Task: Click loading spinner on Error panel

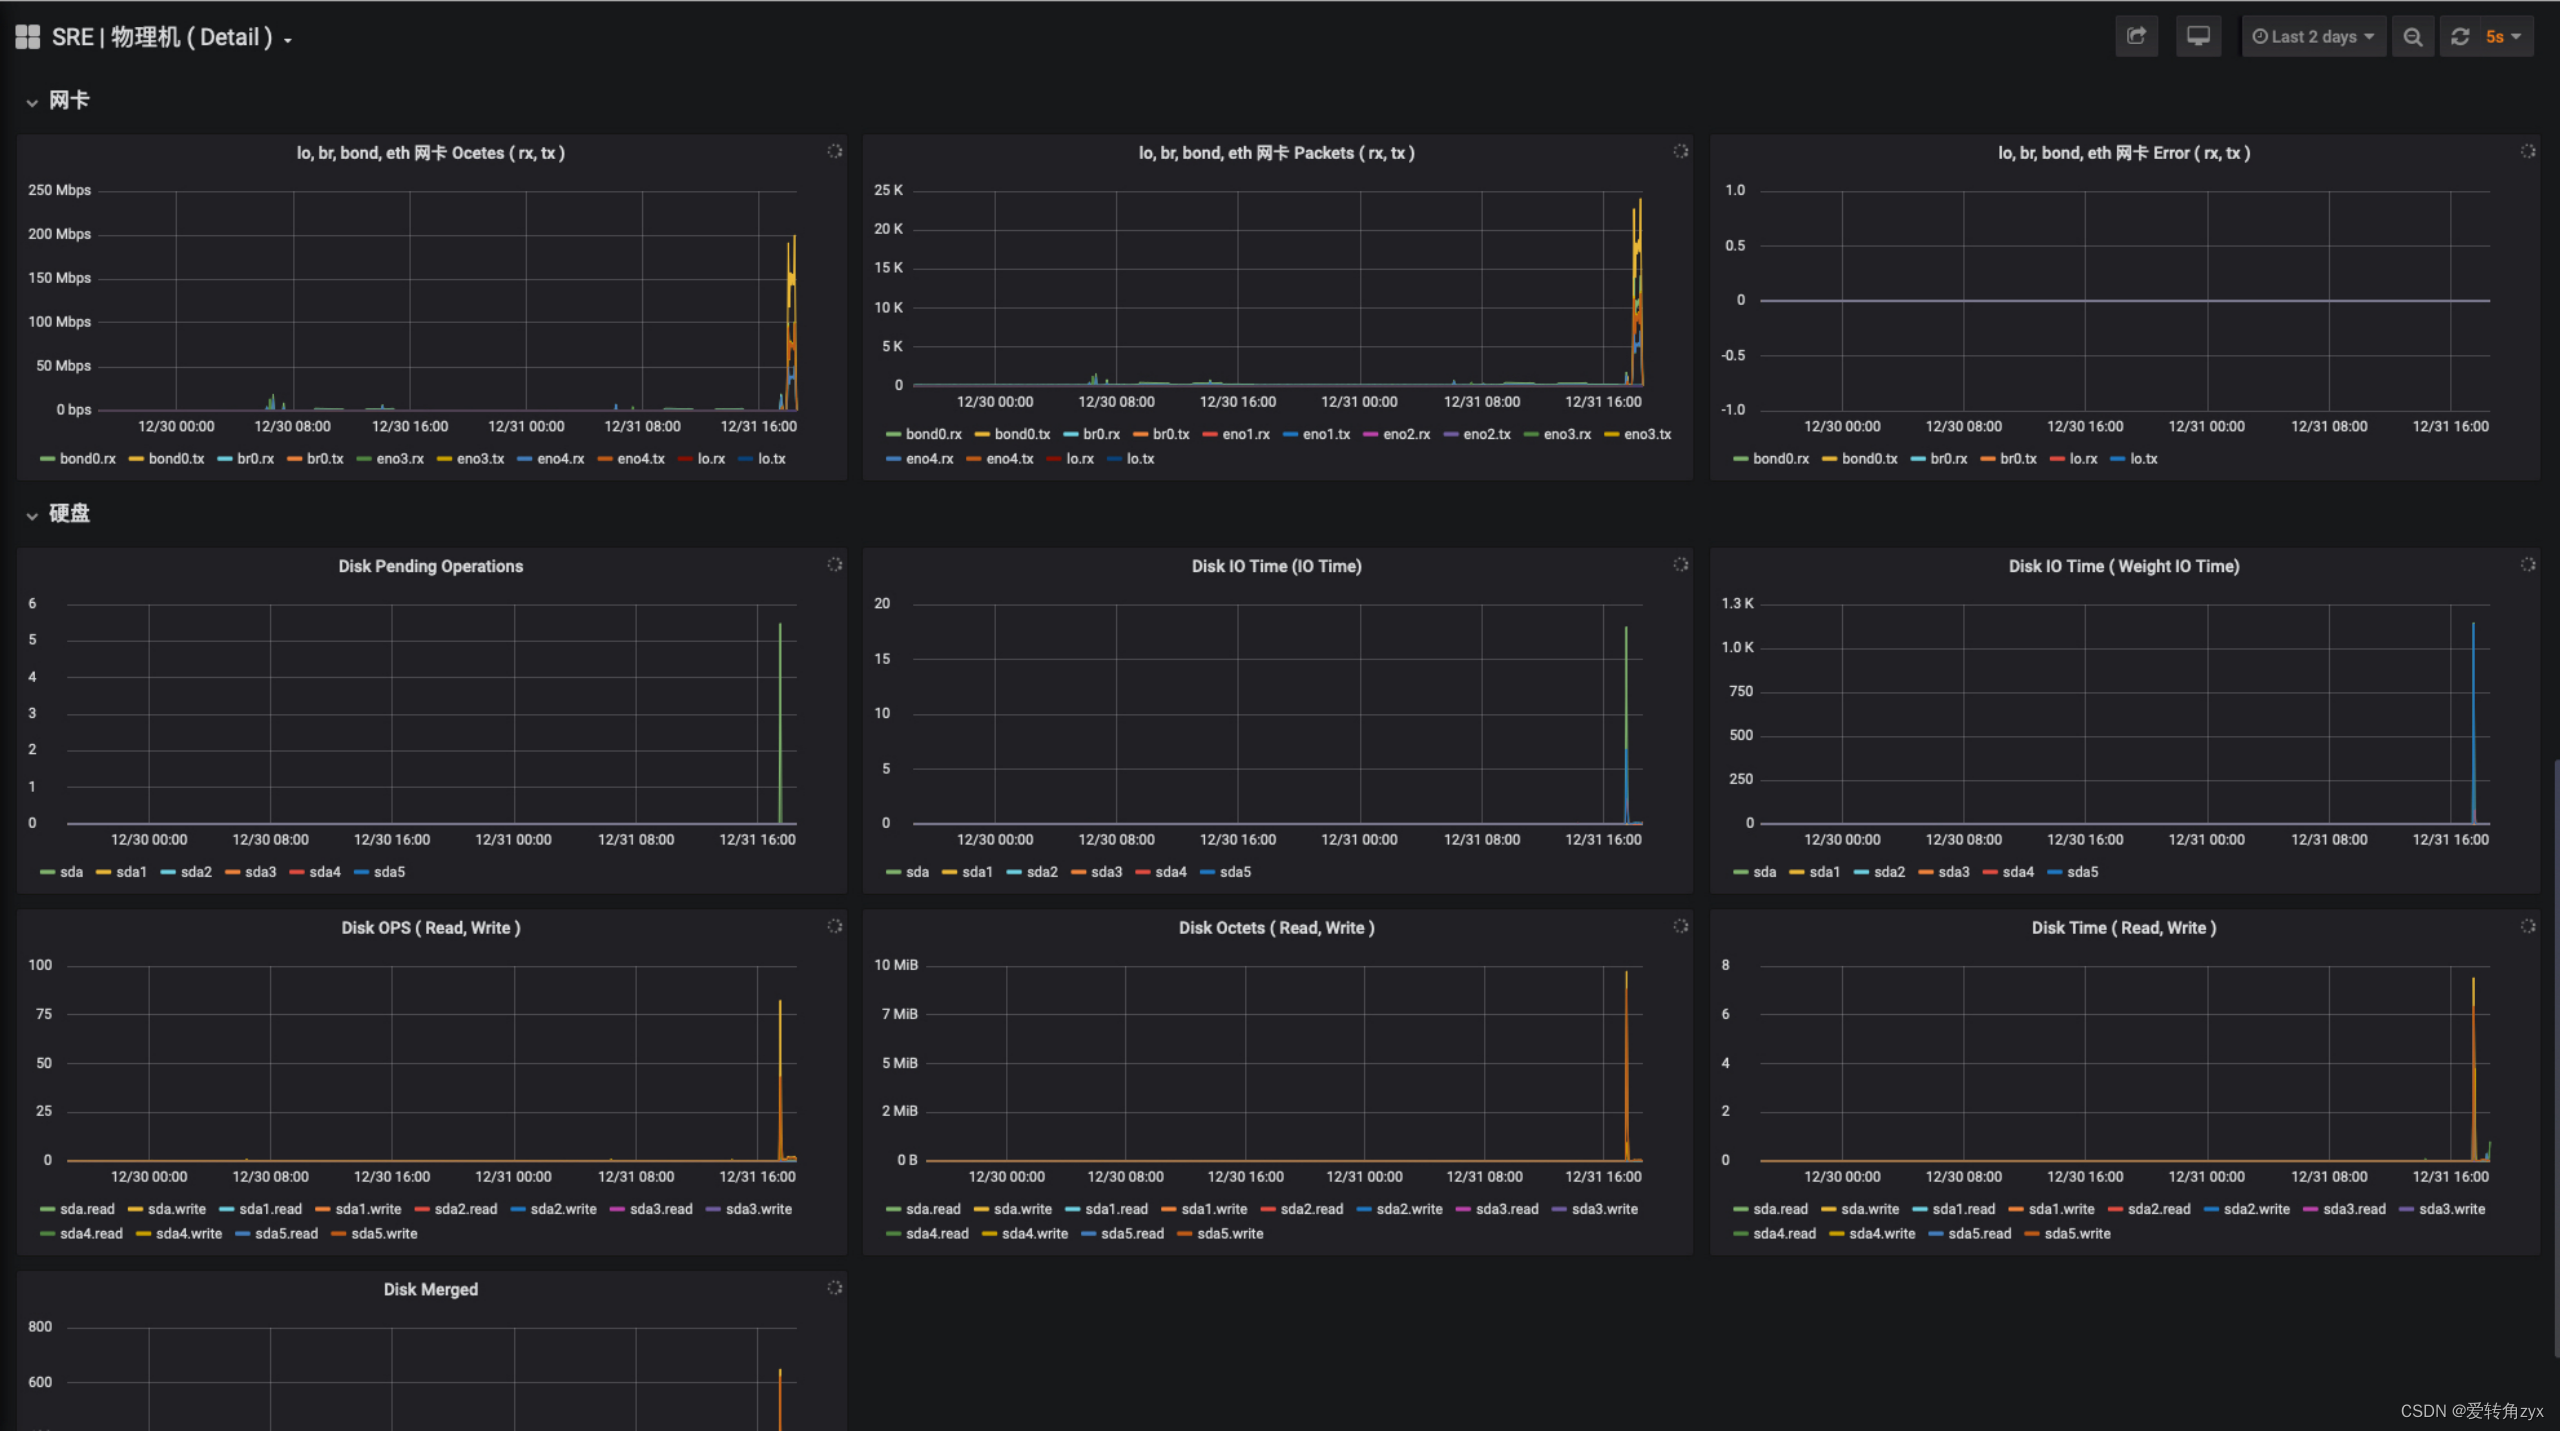Action: coord(2527,151)
